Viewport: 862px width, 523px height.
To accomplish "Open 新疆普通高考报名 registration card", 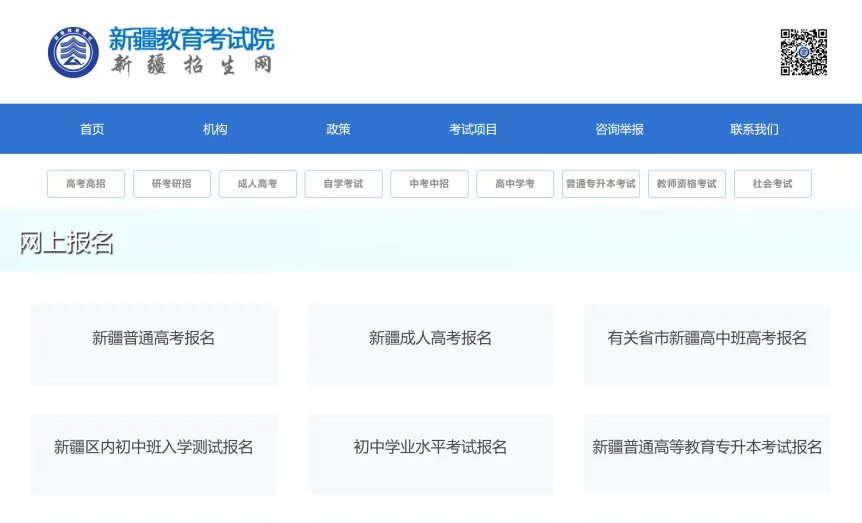I will (153, 344).
